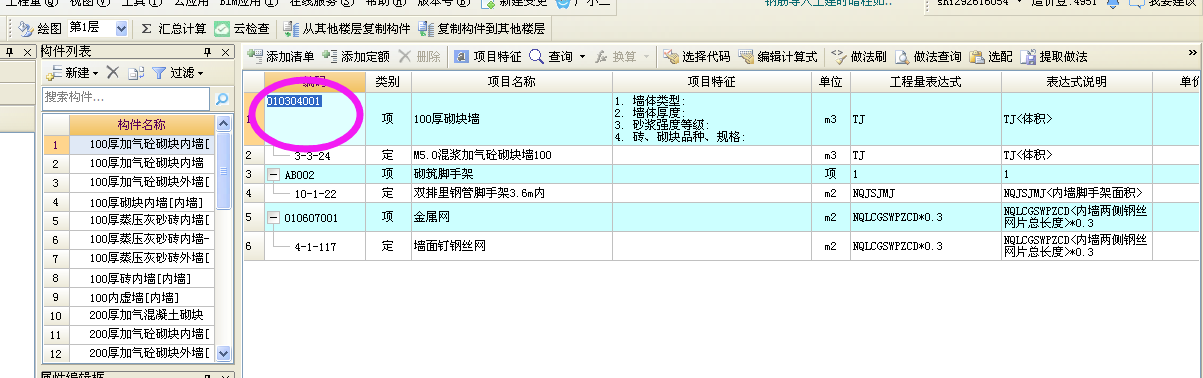Select the M5.0混浆加气砼砌块墙100 cell

[511, 156]
